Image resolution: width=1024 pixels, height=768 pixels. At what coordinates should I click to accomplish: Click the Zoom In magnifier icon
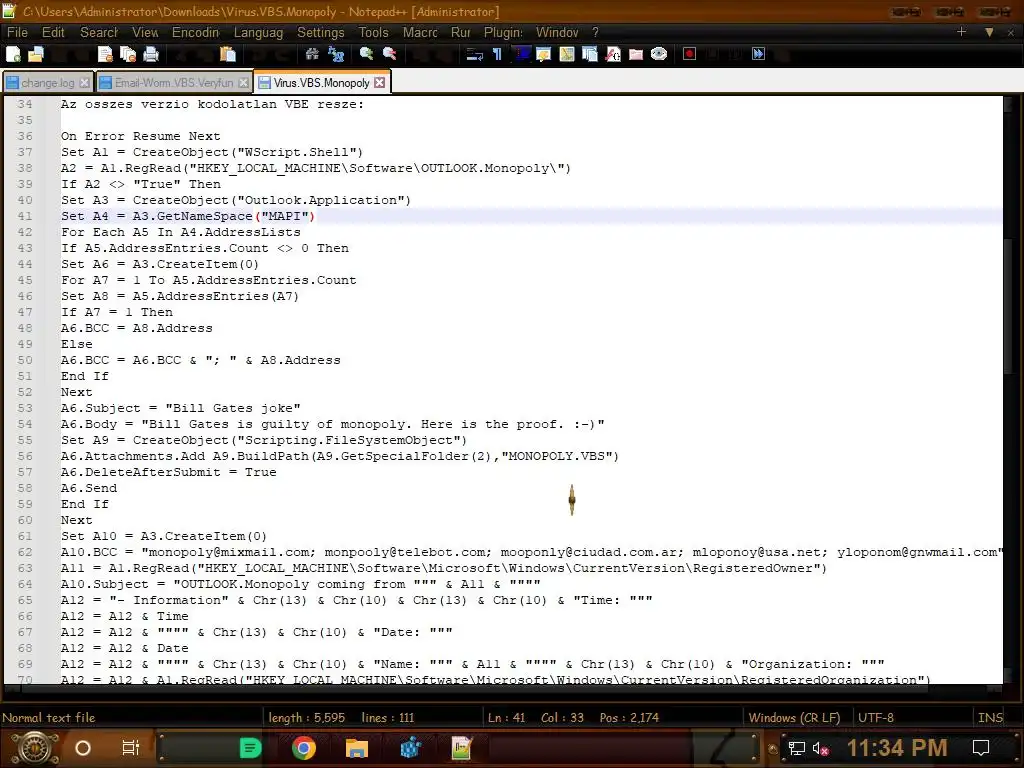pyautogui.click(x=366, y=54)
